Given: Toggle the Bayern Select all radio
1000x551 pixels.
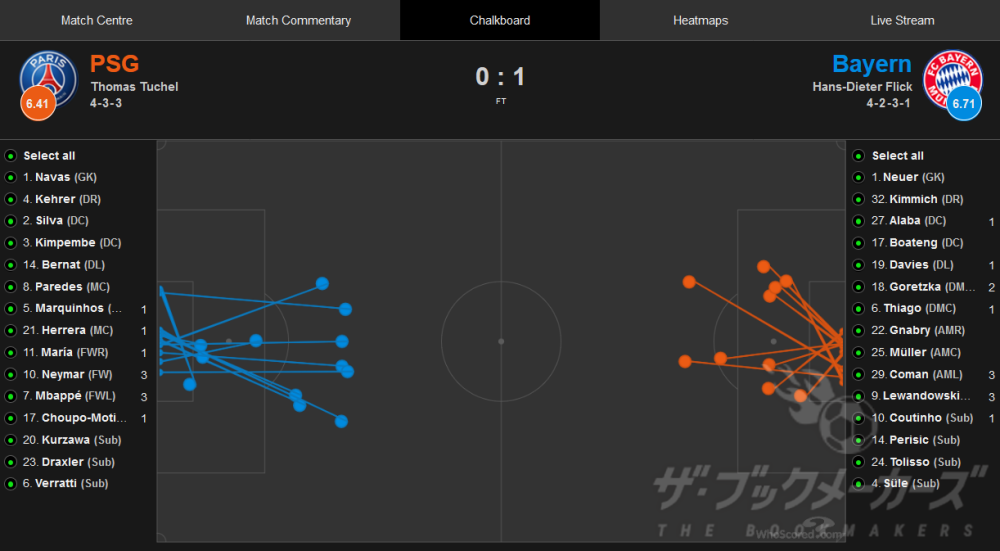Looking at the screenshot, I should [x=859, y=156].
